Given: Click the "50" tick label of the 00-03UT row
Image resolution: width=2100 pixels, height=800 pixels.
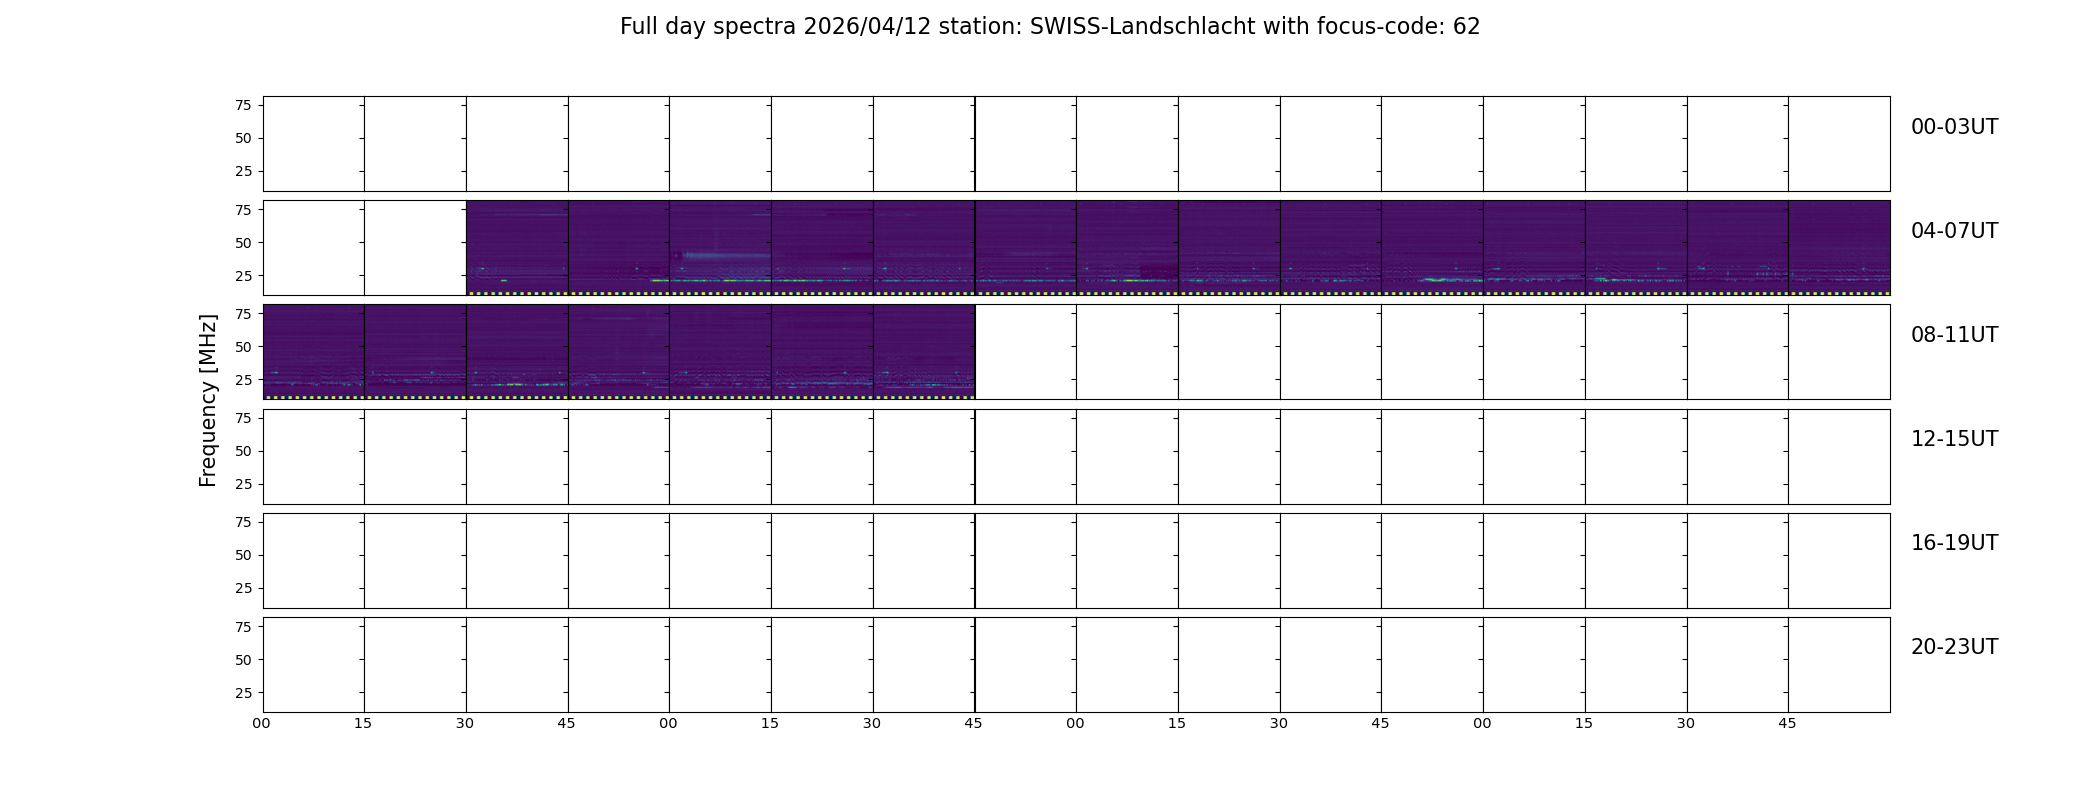Looking at the screenshot, I should 243,138.
